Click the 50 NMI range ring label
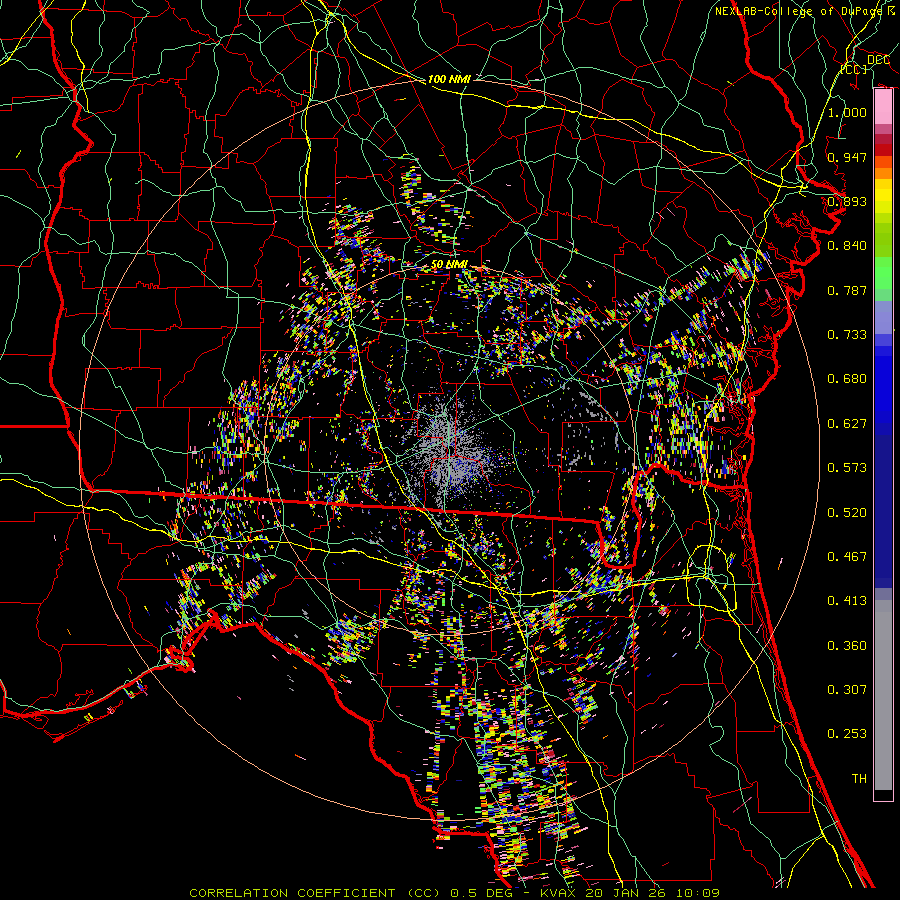900x900 pixels. (x=449, y=264)
